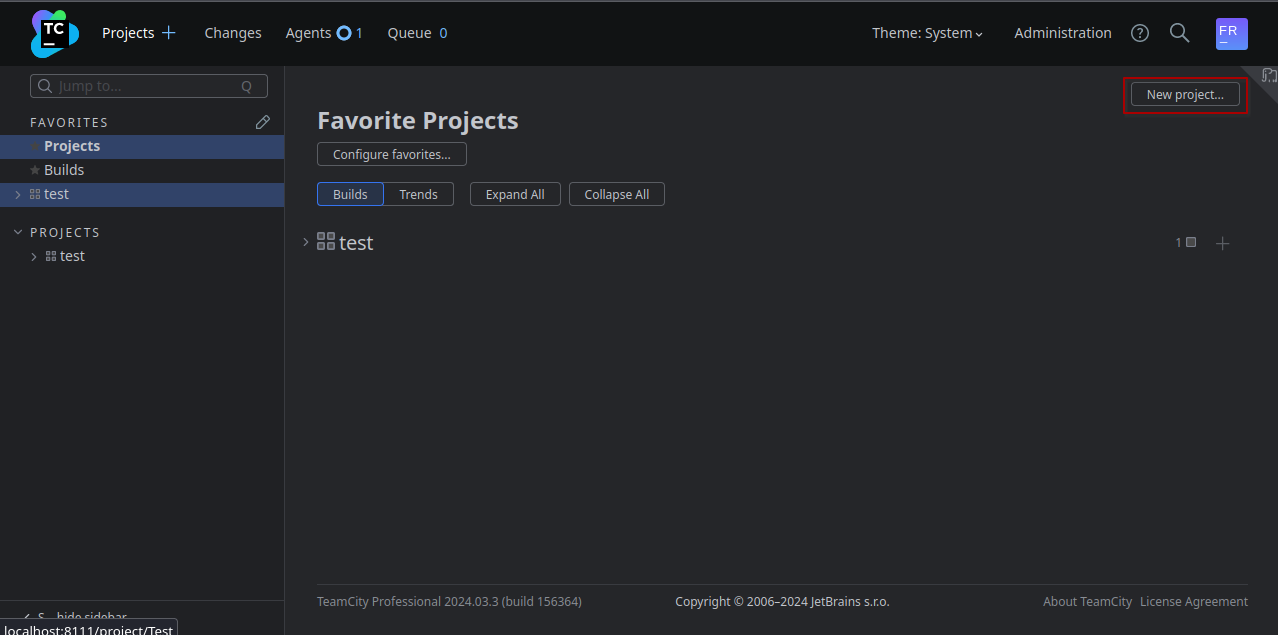Image resolution: width=1278 pixels, height=635 pixels.
Task: Open help via the question mark icon
Action: click(x=1139, y=32)
